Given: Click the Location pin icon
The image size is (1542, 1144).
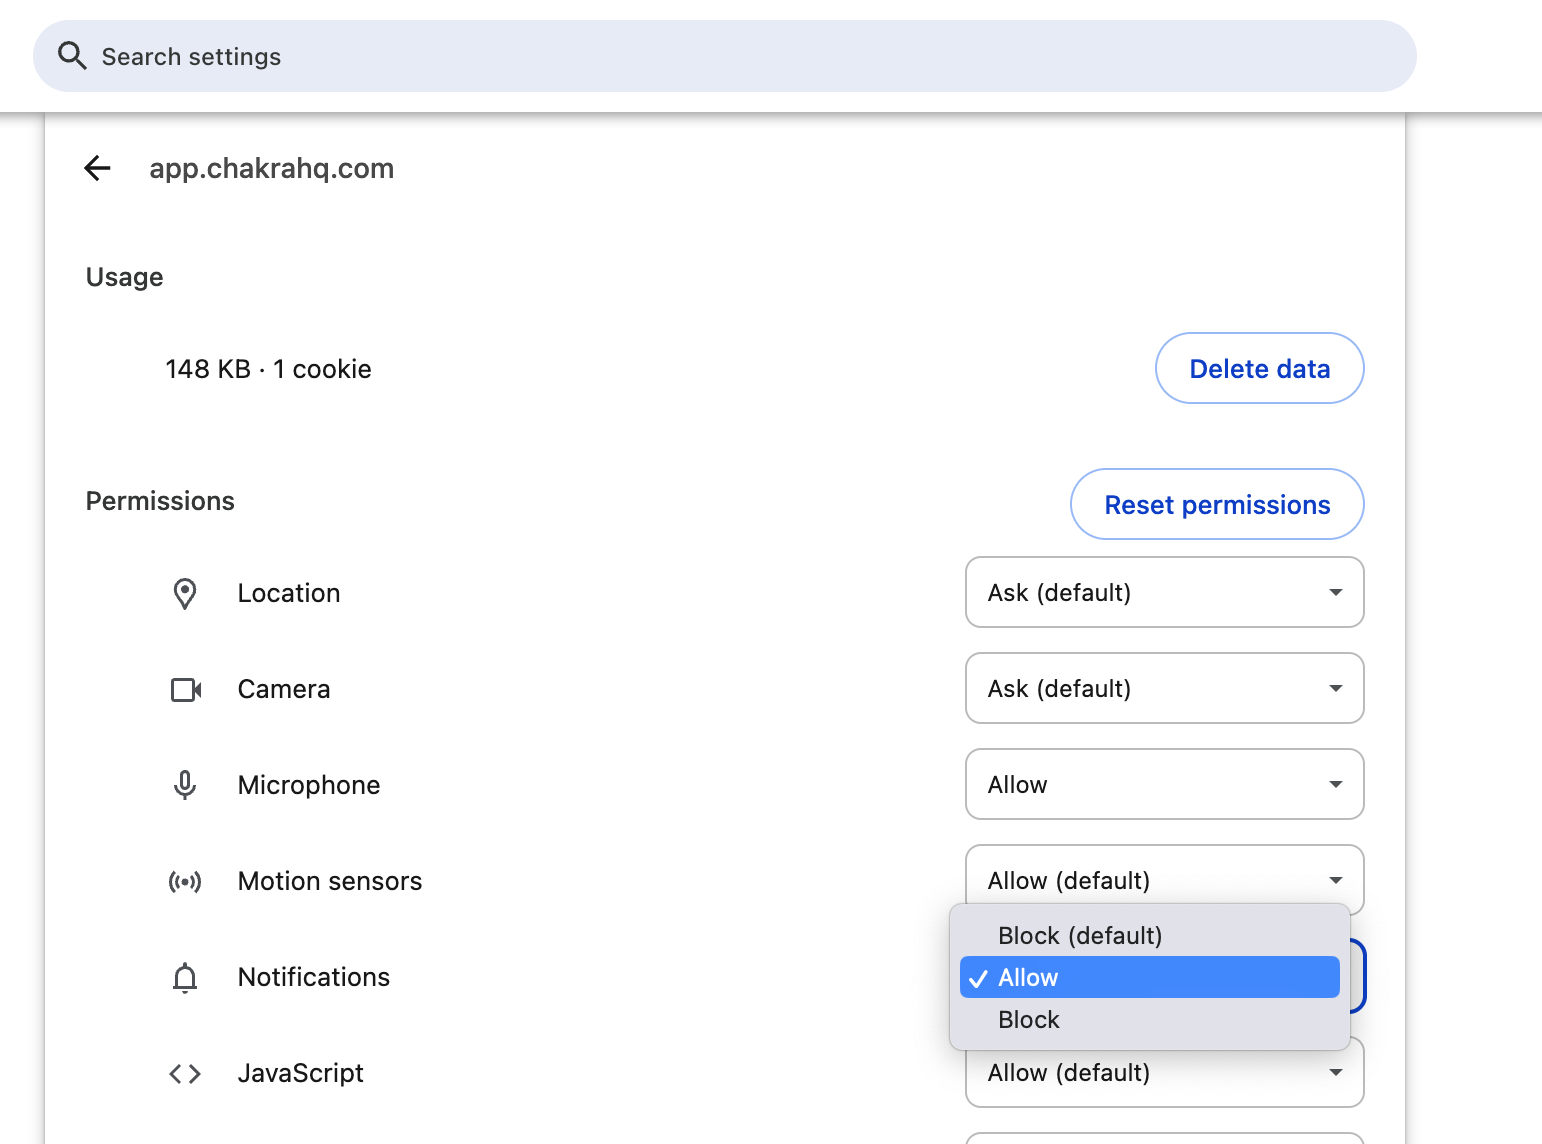Looking at the screenshot, I should point(185,593).
